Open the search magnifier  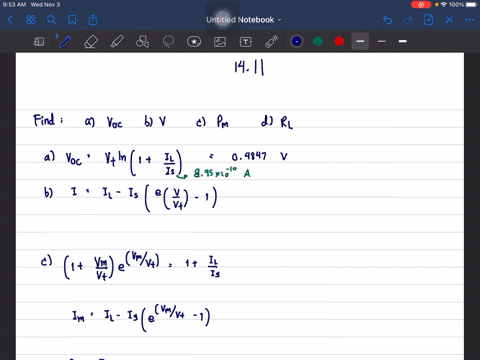coord(51,20)
